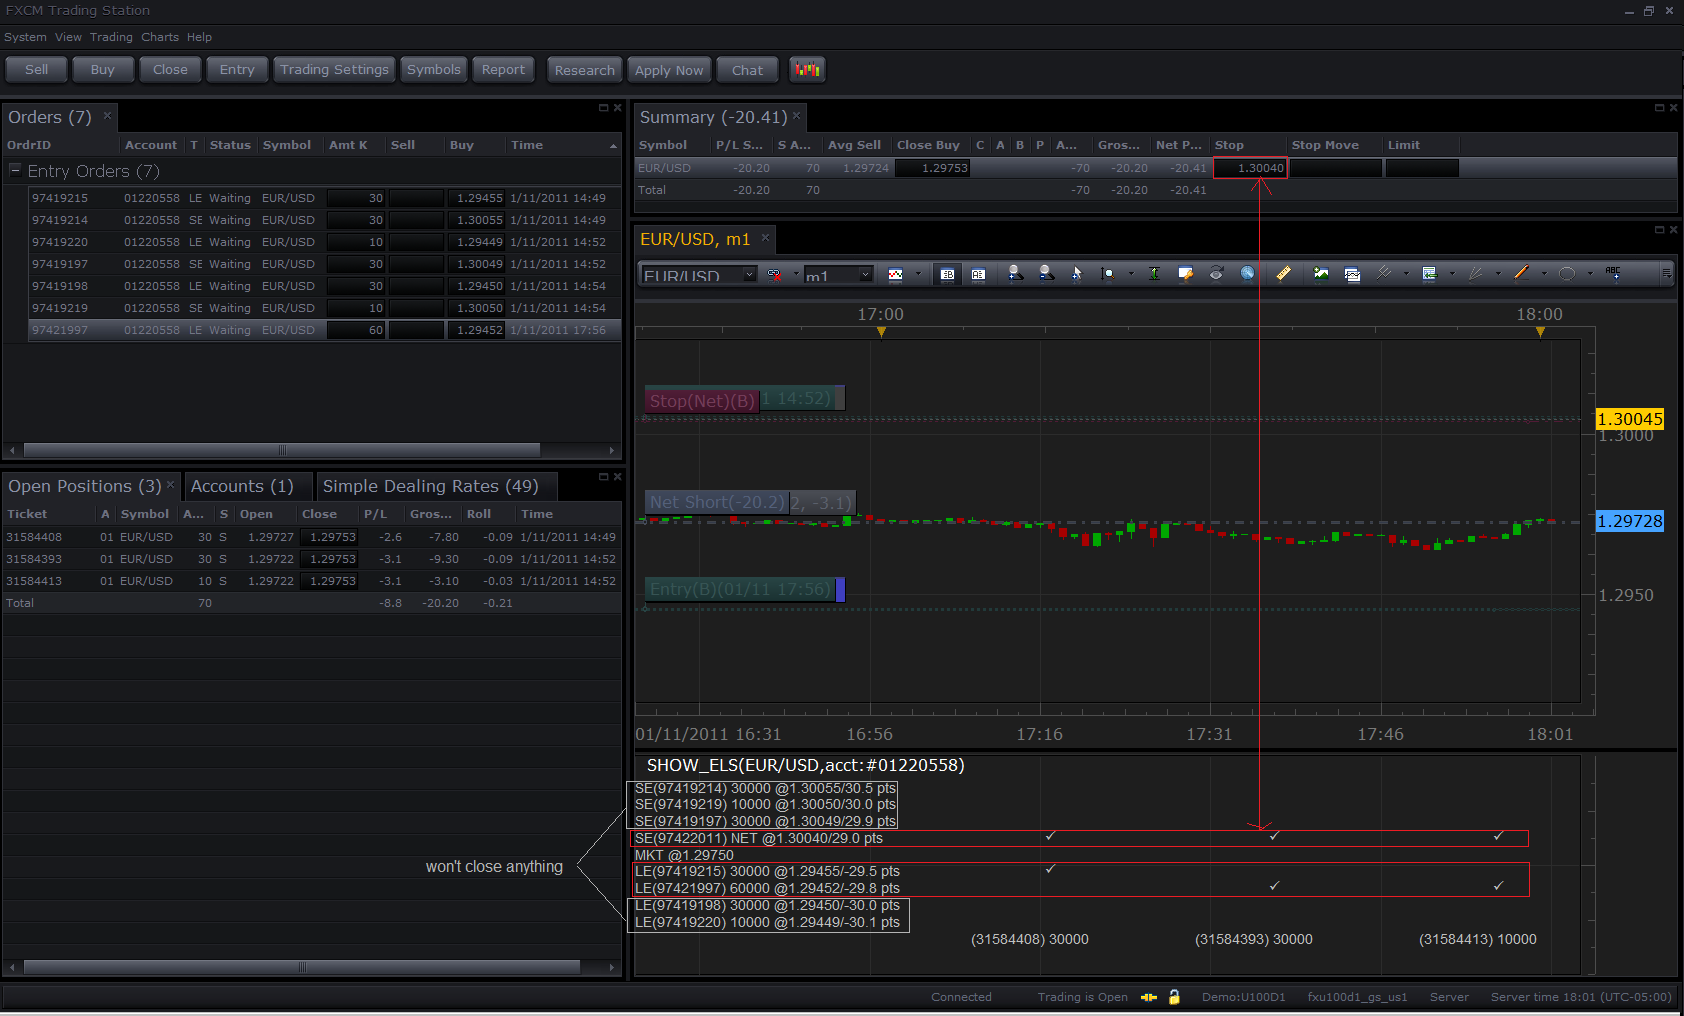Open the Trading menu
Image resolution: width=1684 pixels, height=1016 pixels.
tap(111, 37)
